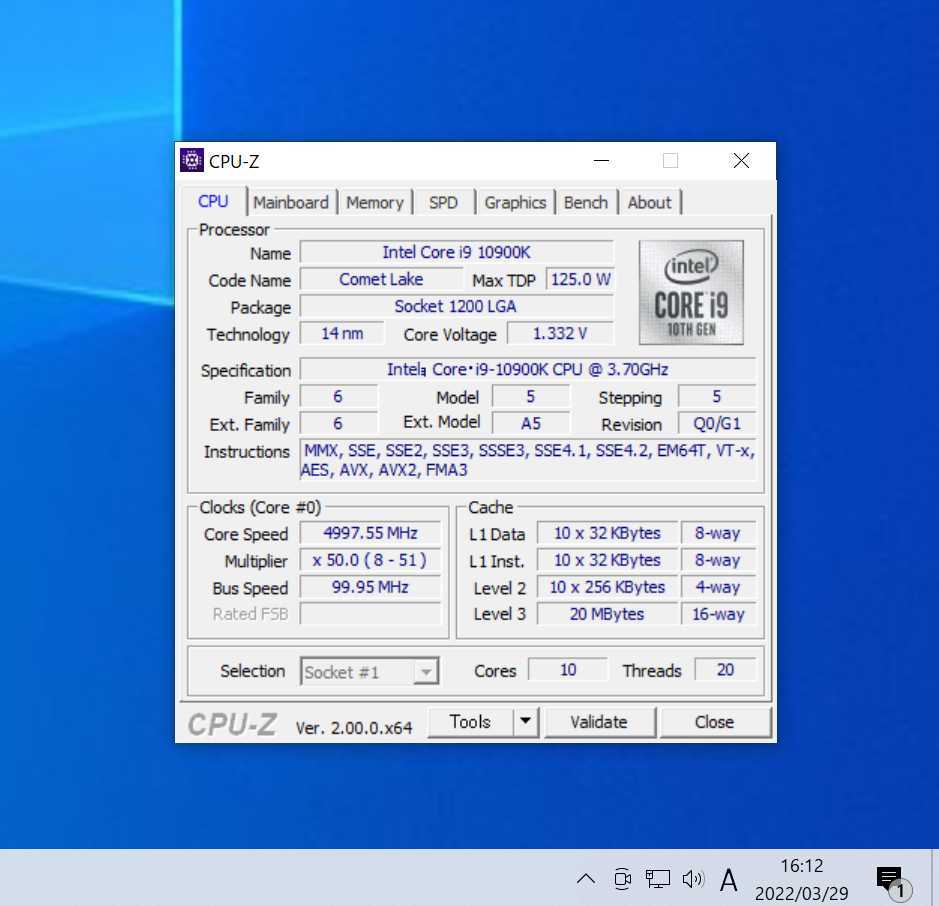
Task: Click the L1 Inst. 8-way value
Action: tap(718, 560)
